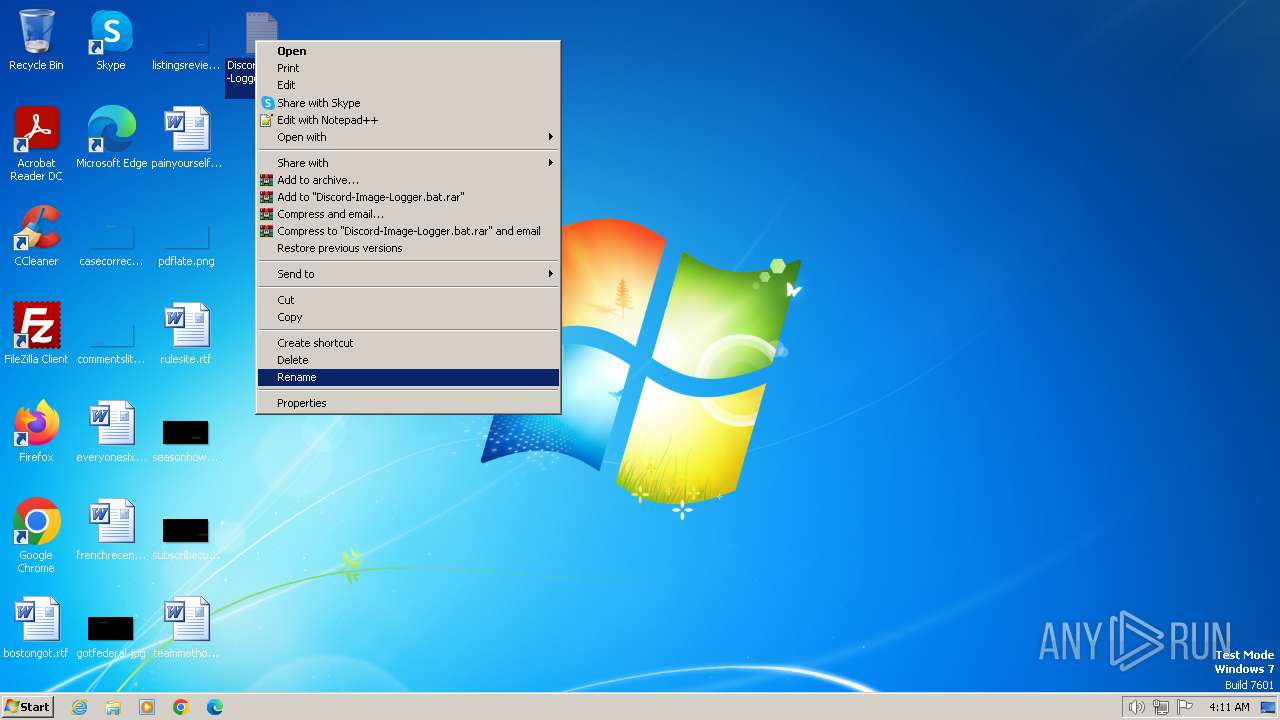Launch Microsoft Edge from the taskbar
Viewport: 1280px width, 720px height.
[x=215, y=707]
